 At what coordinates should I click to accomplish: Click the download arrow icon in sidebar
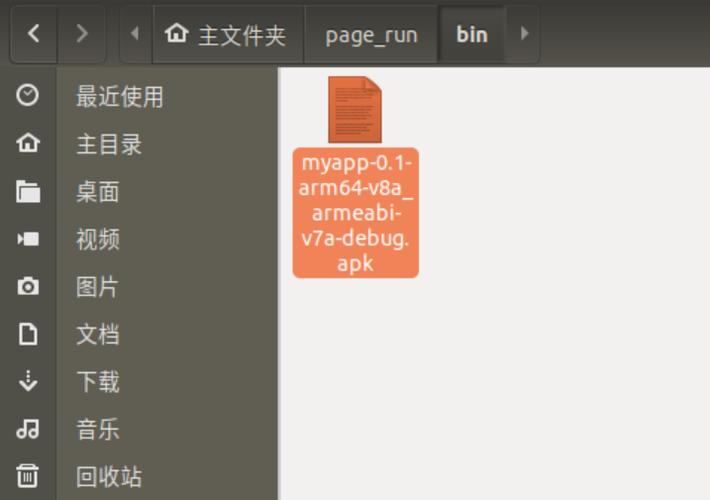click(x=28, y=381)
